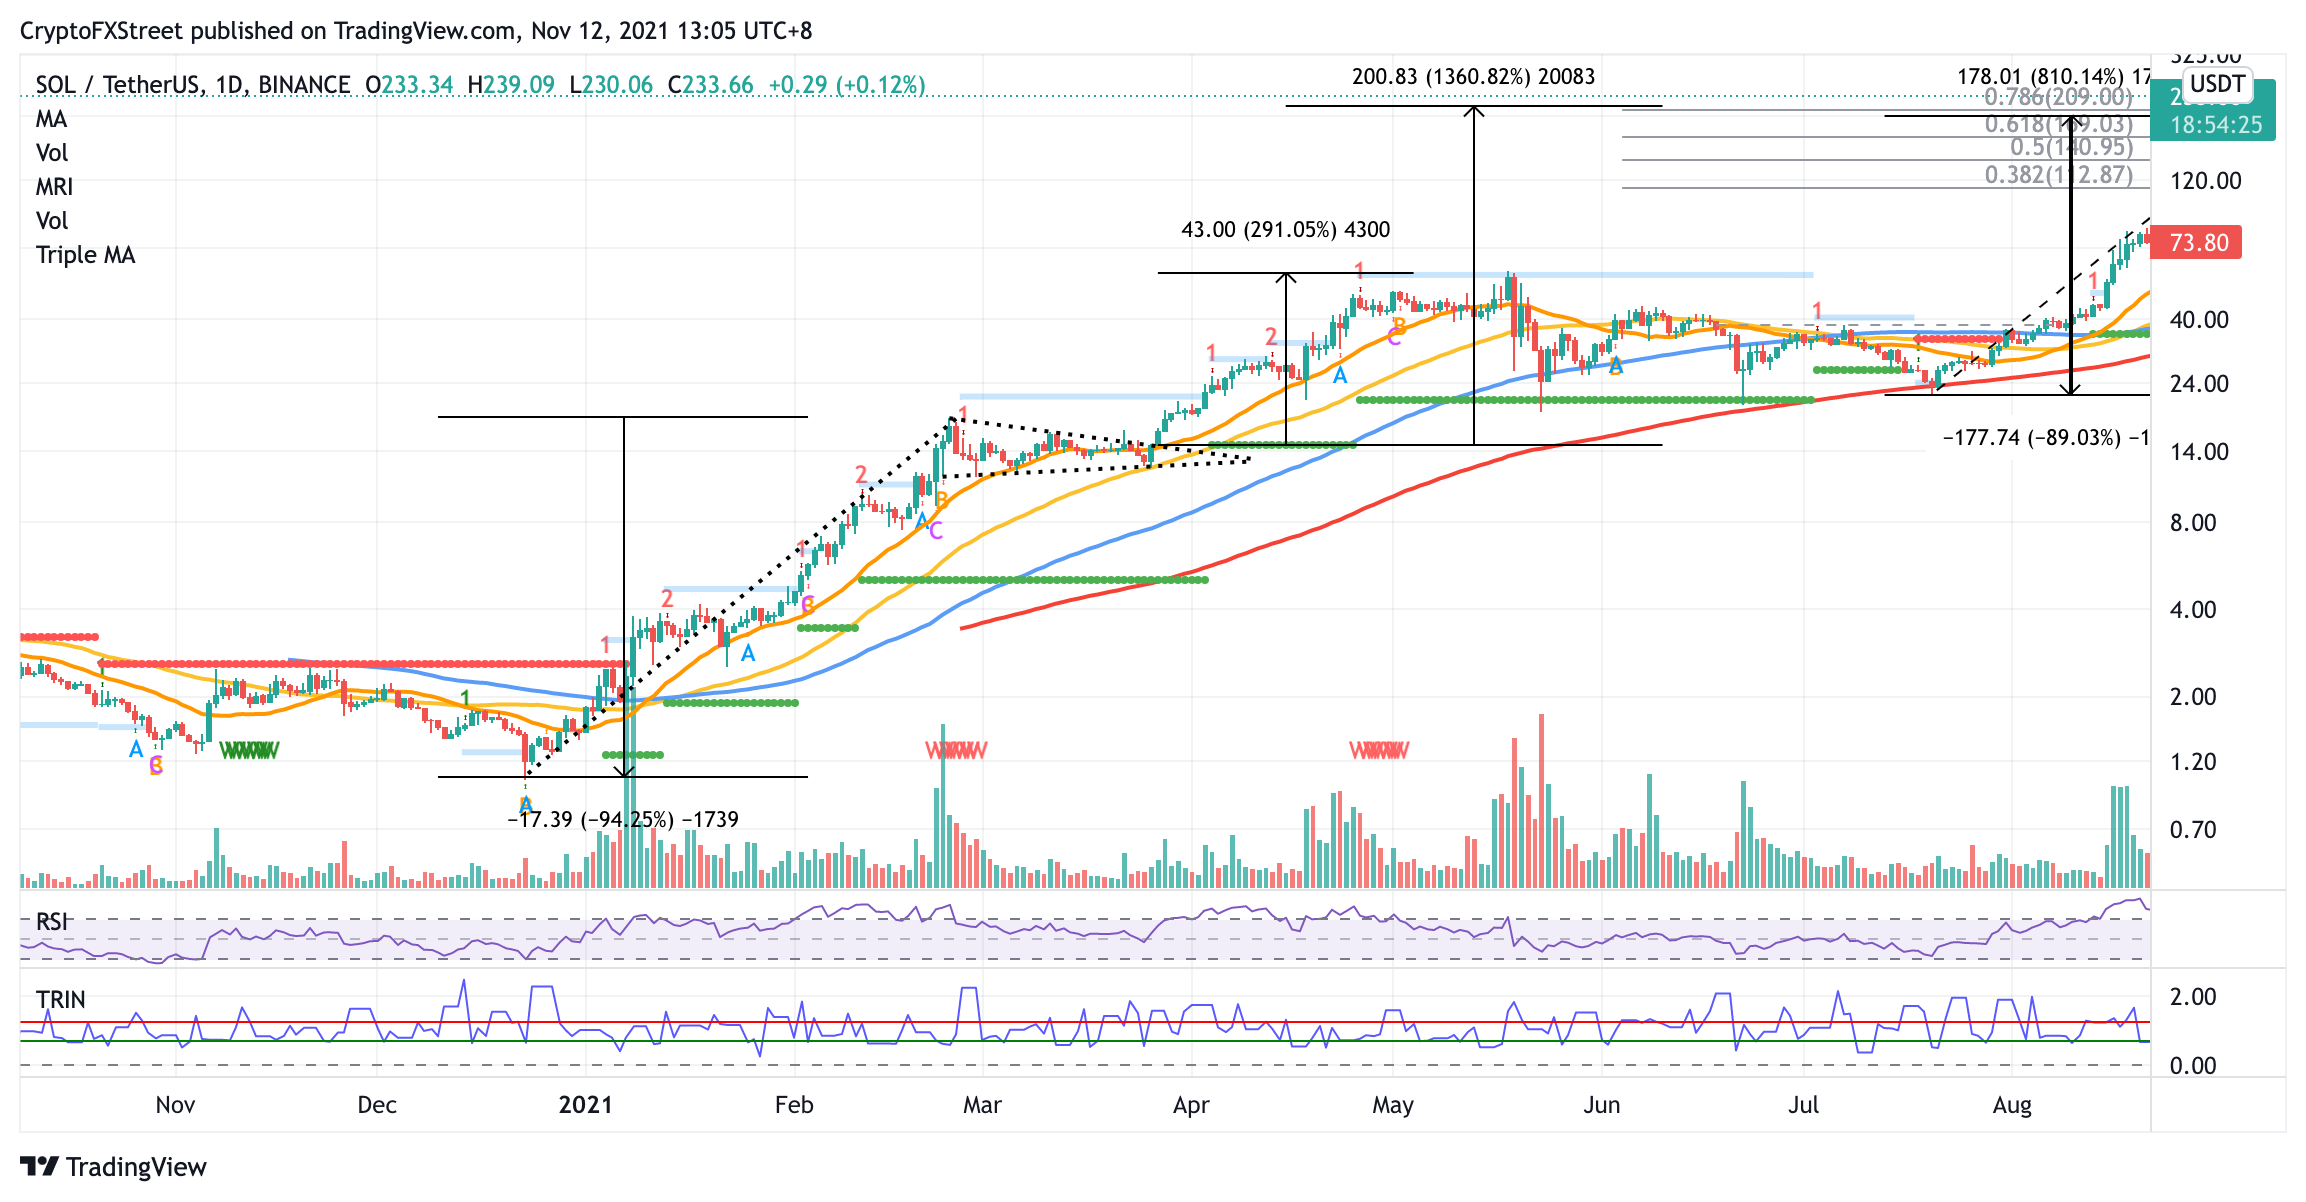The image size is (2306, 1202).
Task: Click the TradingView text in footer
Action: click(136, 1167)
